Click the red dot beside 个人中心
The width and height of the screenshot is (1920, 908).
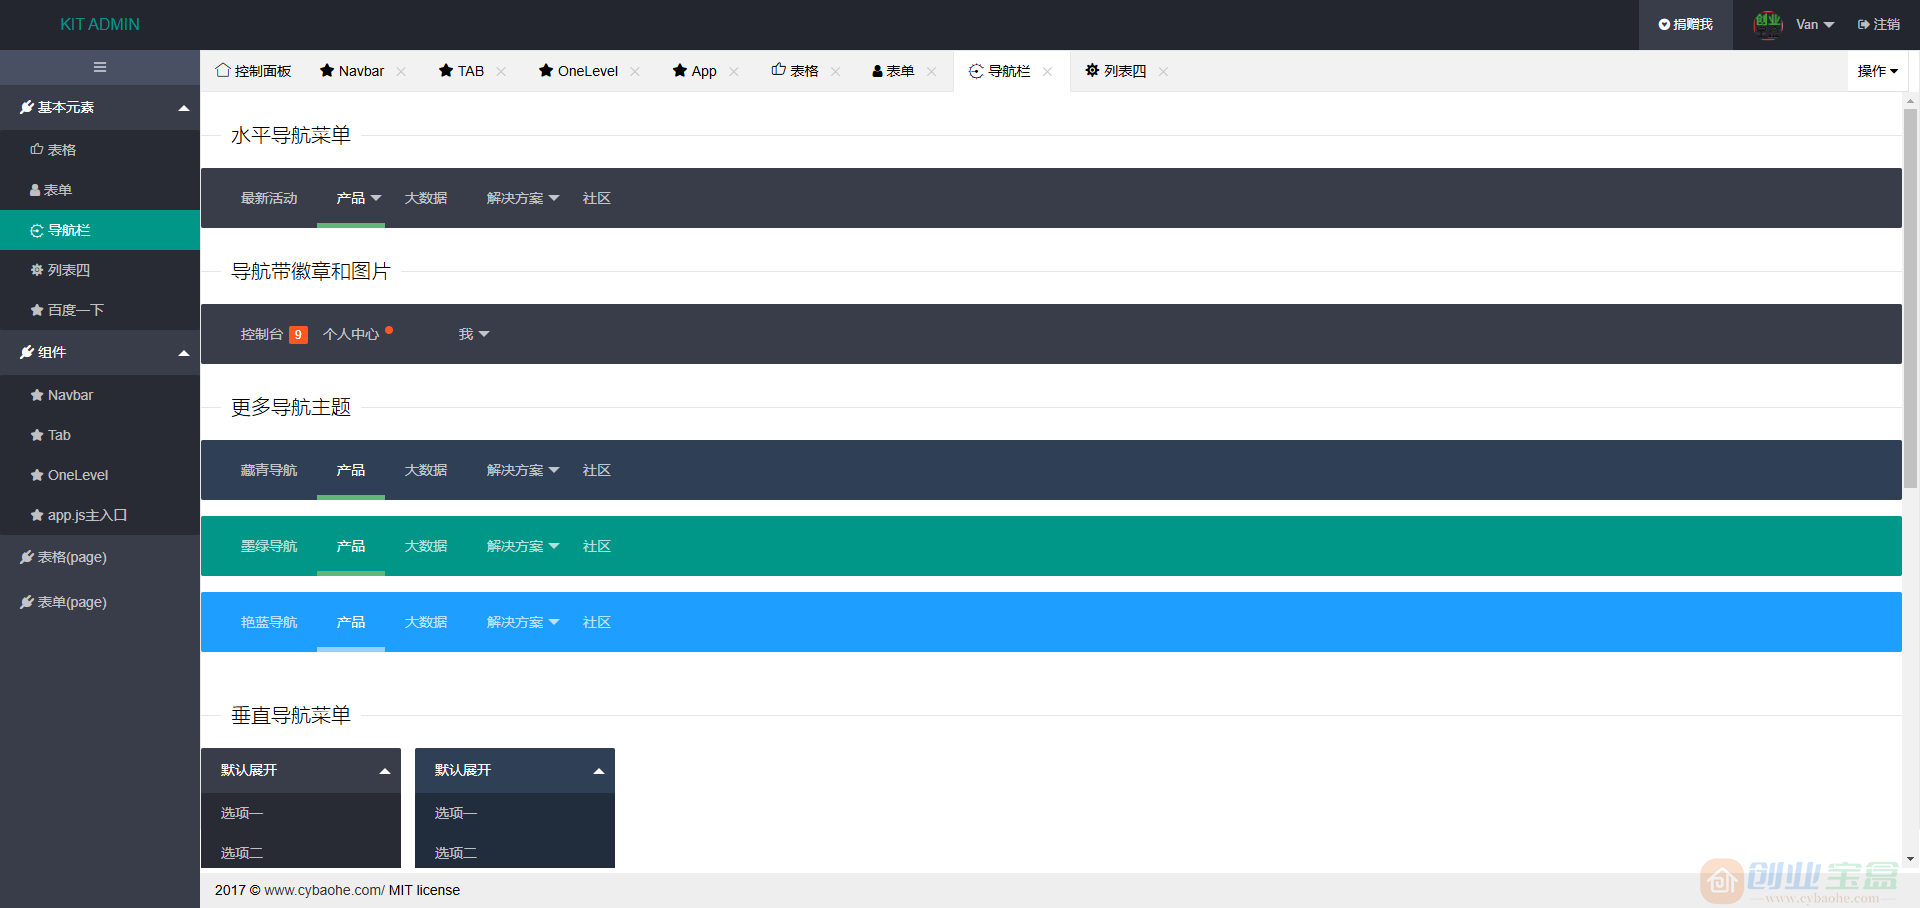(389, 329)
